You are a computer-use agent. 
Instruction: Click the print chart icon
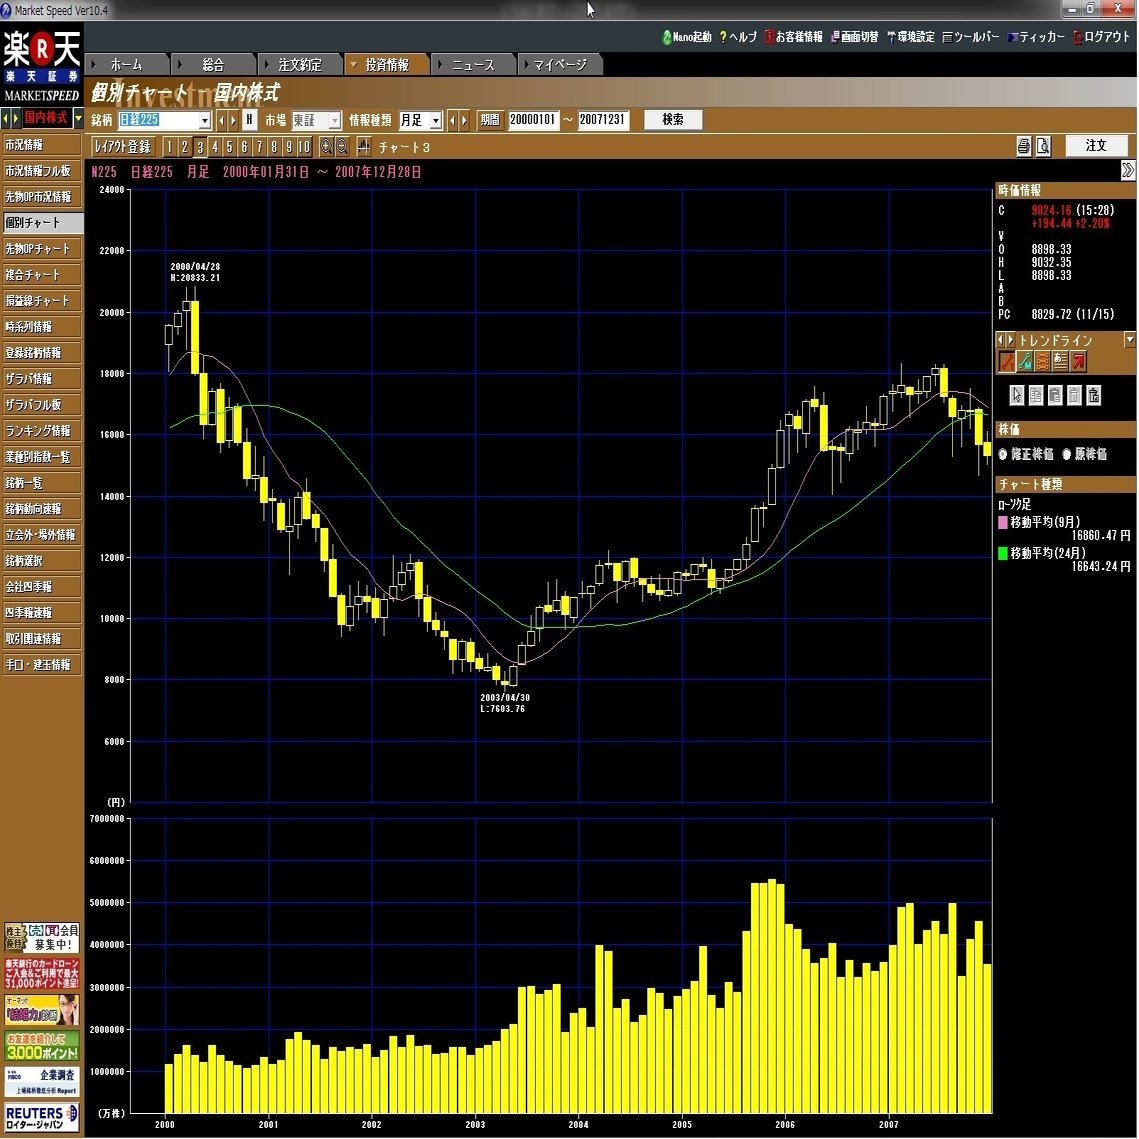click(x=1024, y=147)
